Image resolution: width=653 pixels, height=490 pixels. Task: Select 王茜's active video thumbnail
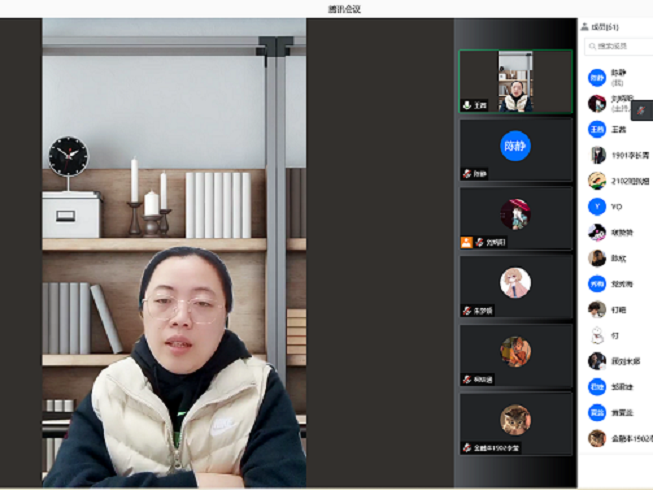[x=516, y=81]
